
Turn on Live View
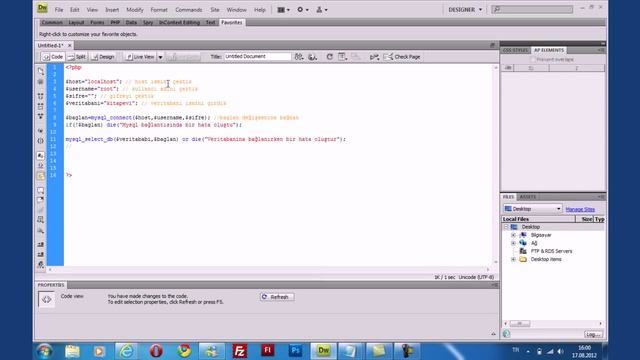[x=140, y=57]
